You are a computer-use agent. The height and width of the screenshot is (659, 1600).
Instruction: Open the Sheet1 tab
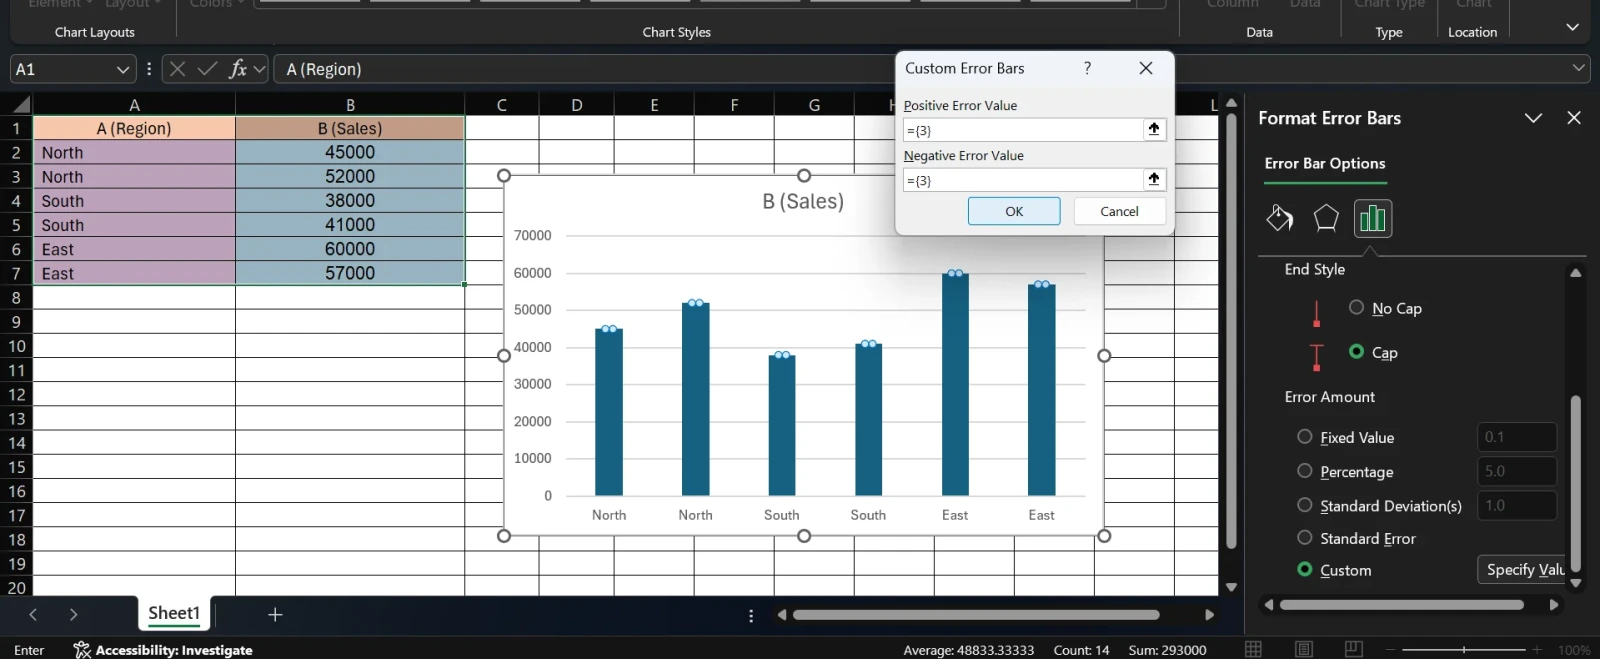pyautogui.click(x=174, y=613)
